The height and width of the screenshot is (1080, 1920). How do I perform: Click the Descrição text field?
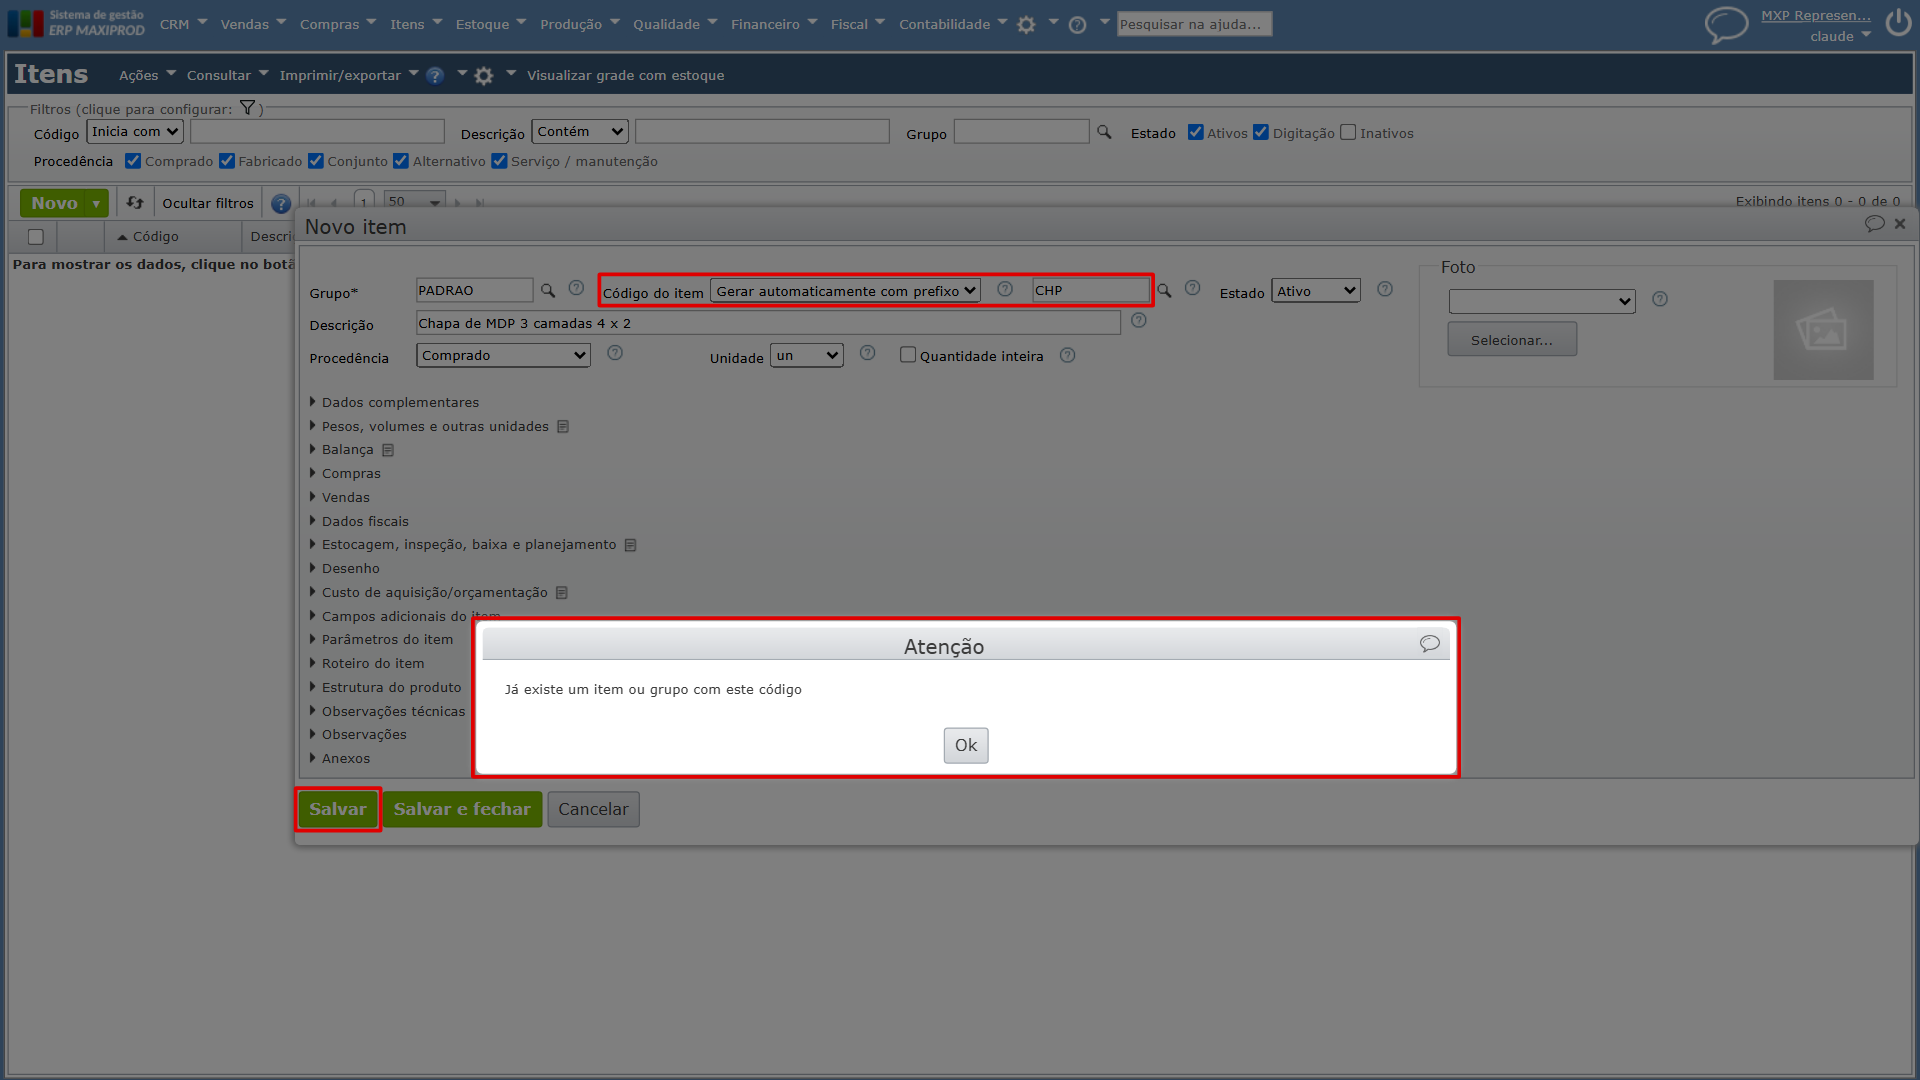[x=768, y=323]
